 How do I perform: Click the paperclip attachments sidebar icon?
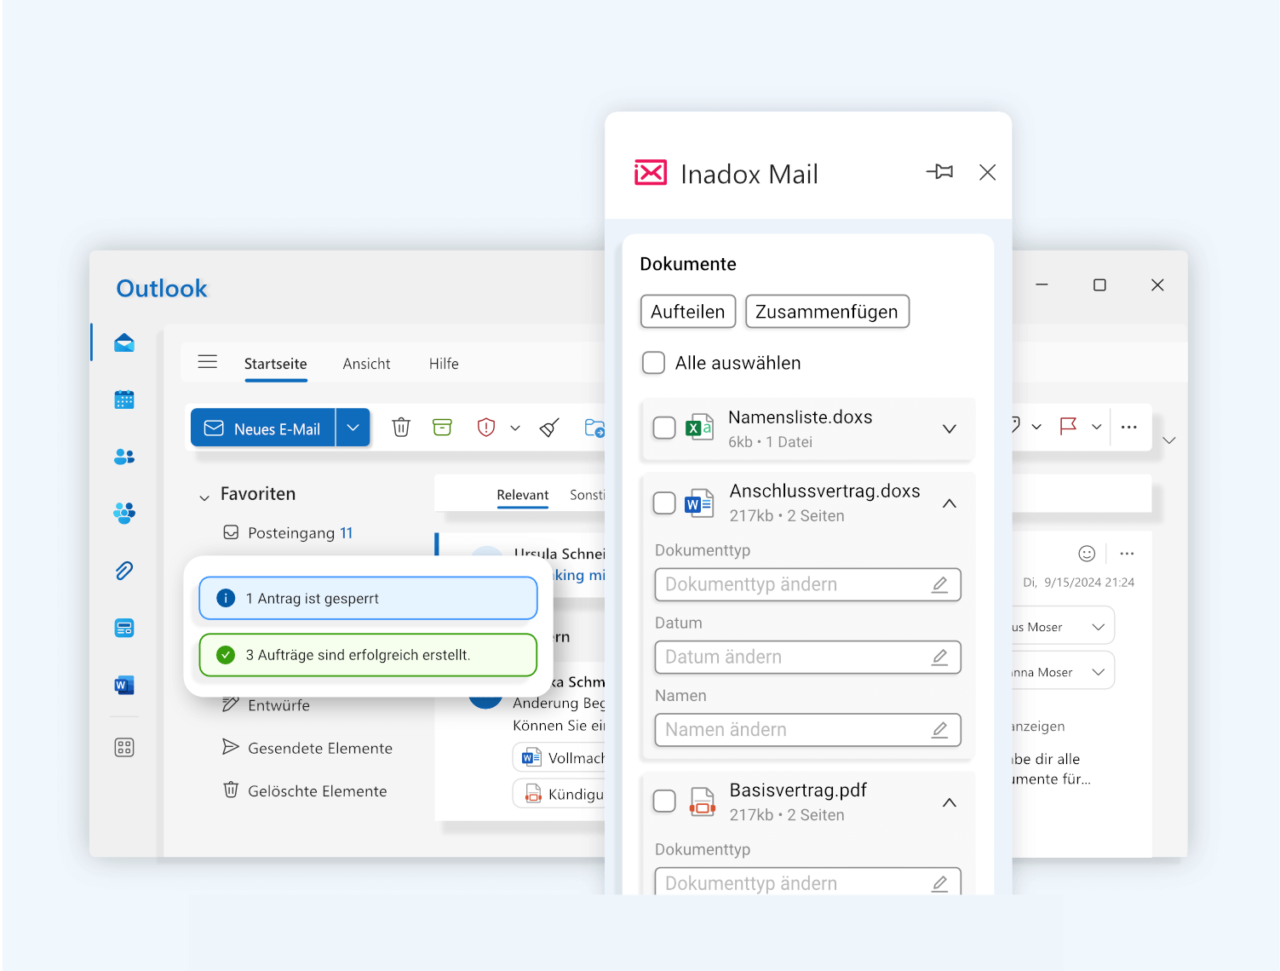point(124,571)
